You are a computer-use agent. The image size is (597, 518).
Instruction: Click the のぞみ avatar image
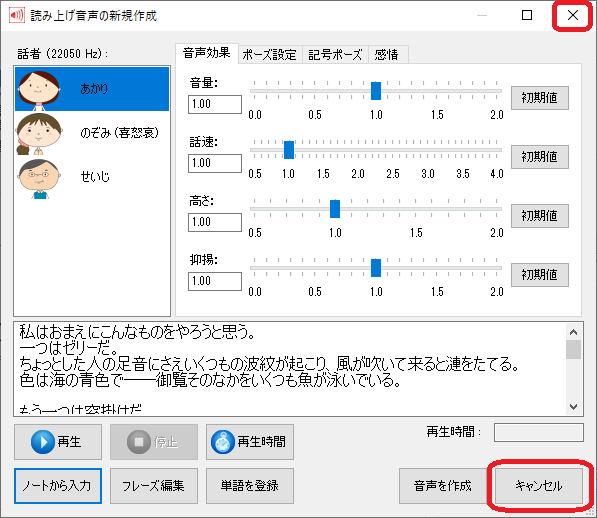(x=39, y=134)
